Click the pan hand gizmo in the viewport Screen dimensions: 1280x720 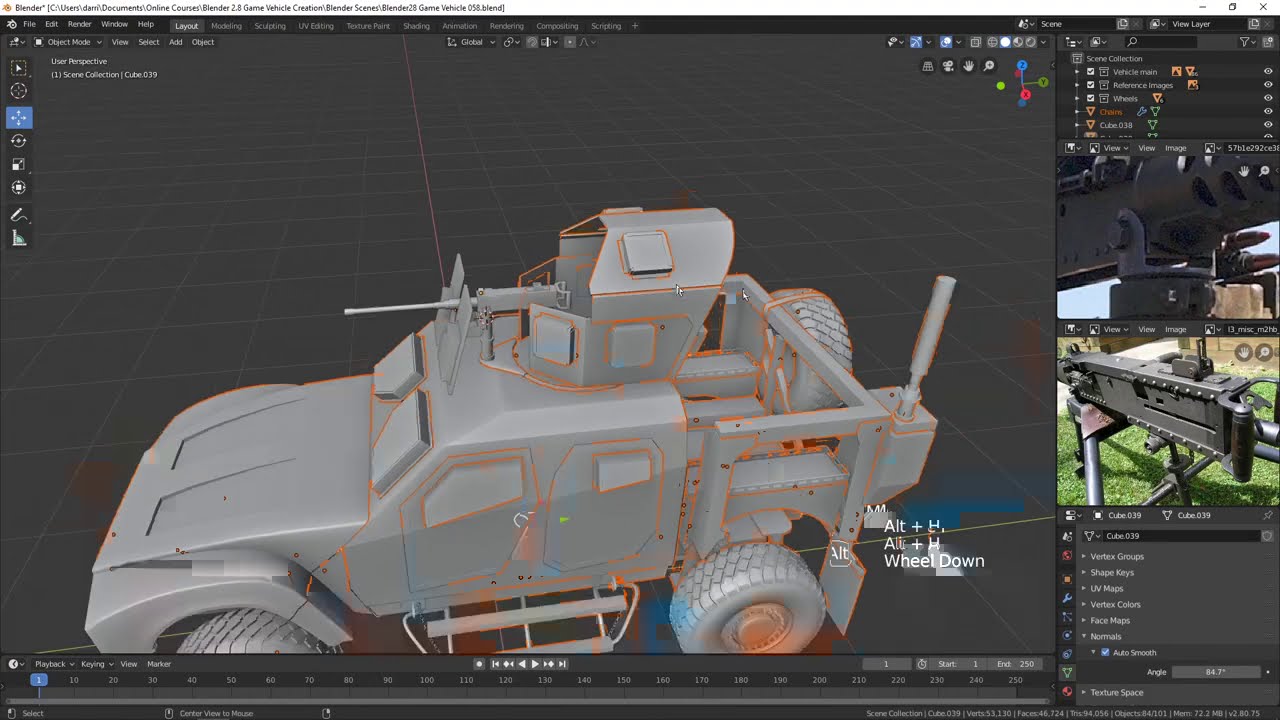coord(968,66)
